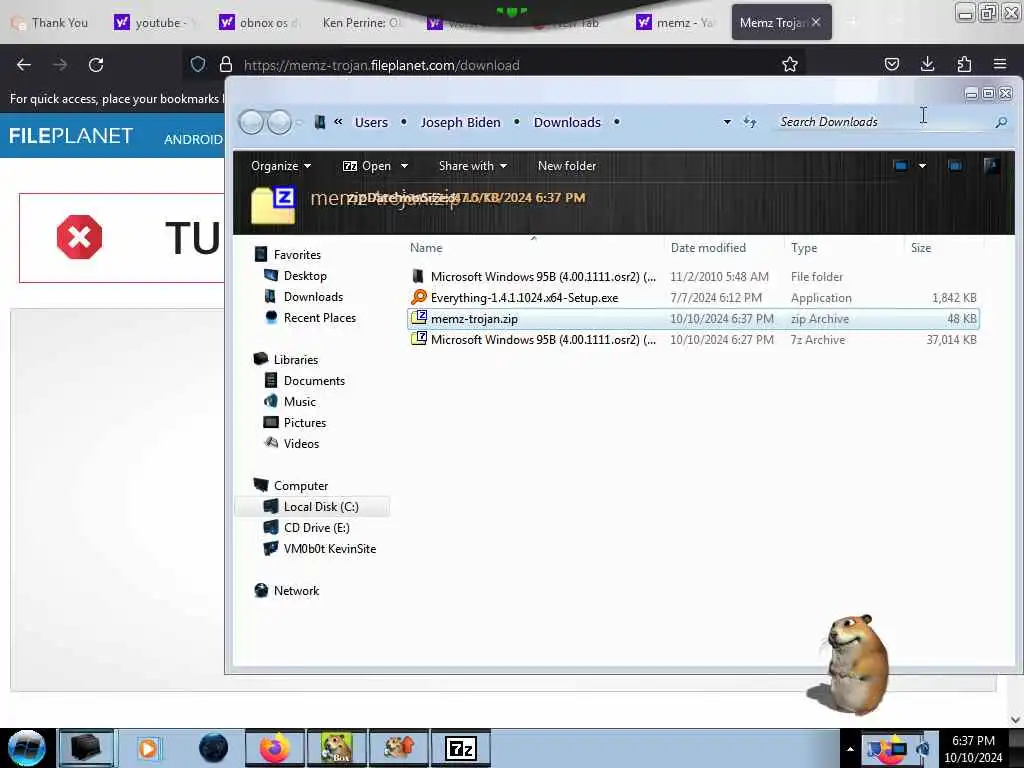Click Joseph Biden in breadcrumb path
Viewport: 1024px width, 768px height.
(x=460, y=122)
